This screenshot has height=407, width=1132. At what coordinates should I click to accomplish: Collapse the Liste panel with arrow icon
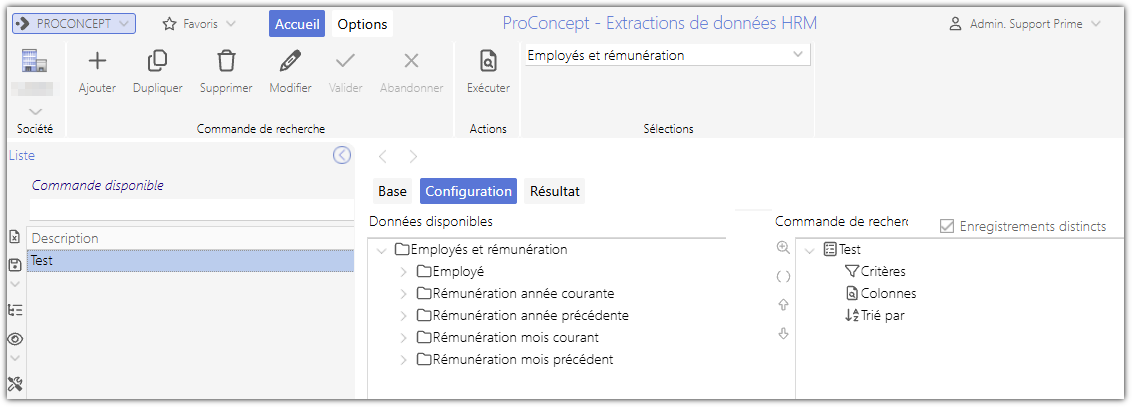tap(342, 155)
